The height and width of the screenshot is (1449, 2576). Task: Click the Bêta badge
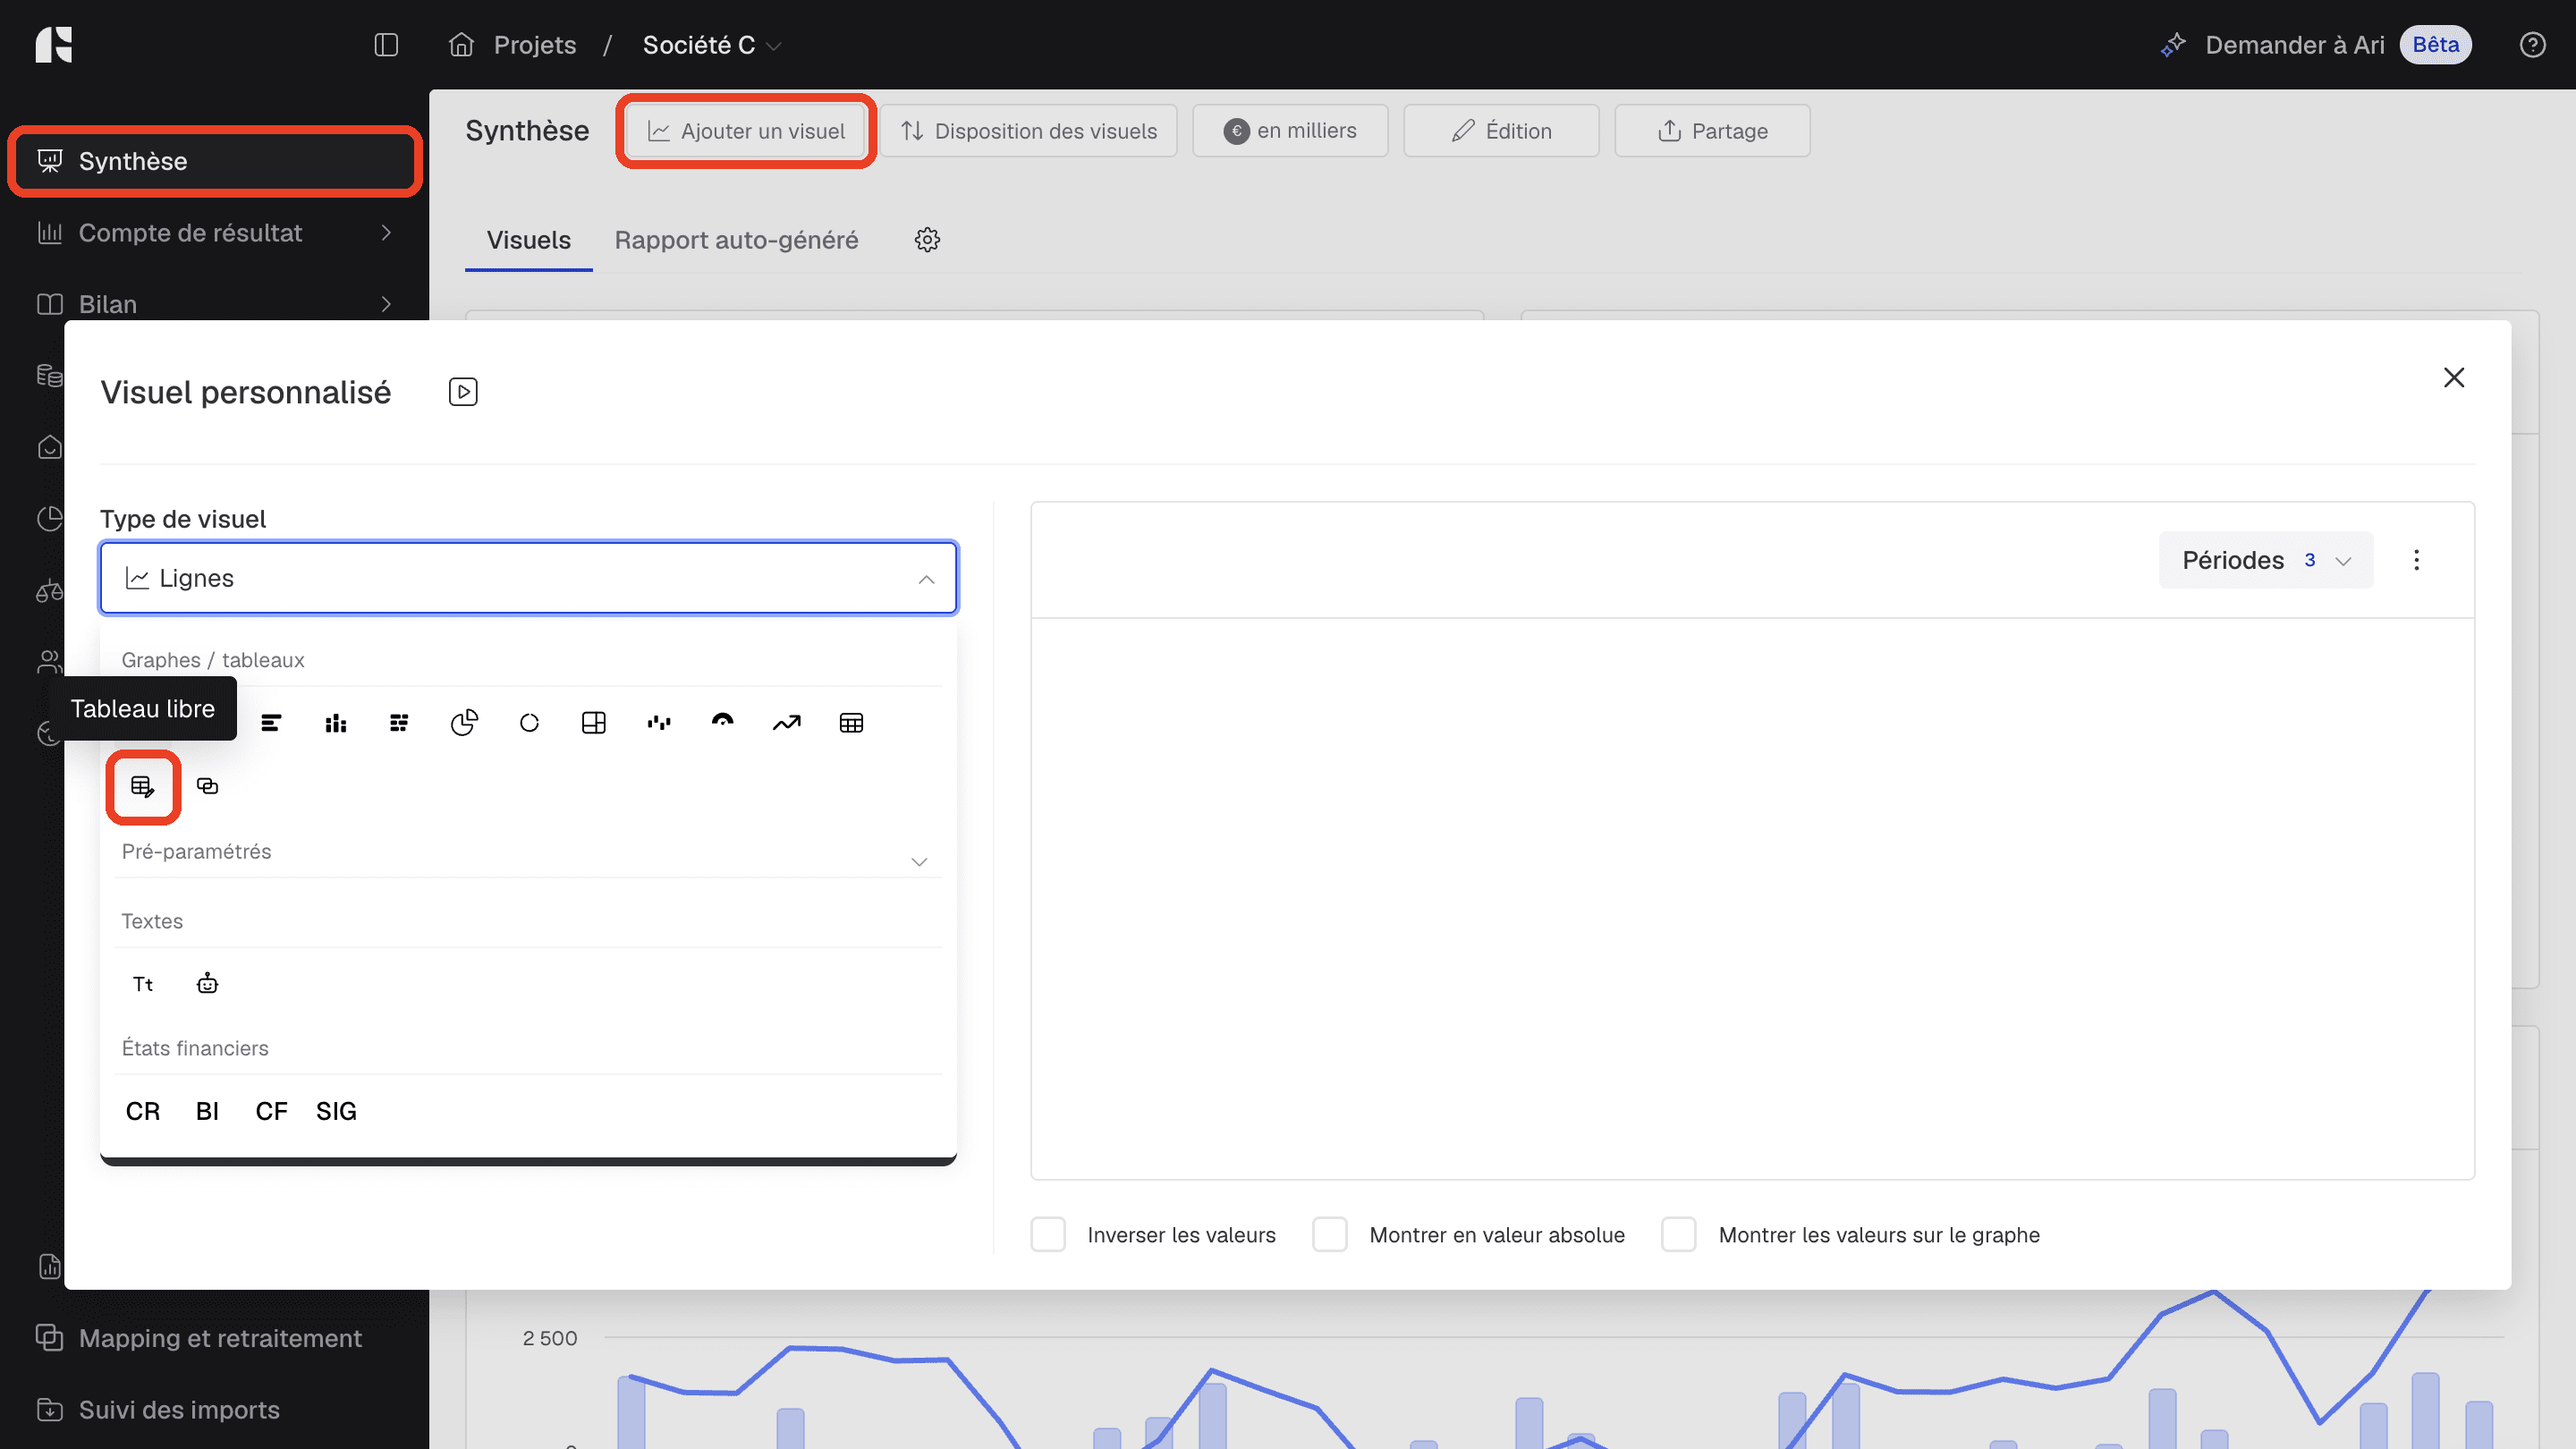pyautogui.click(x=2435, y=45)
